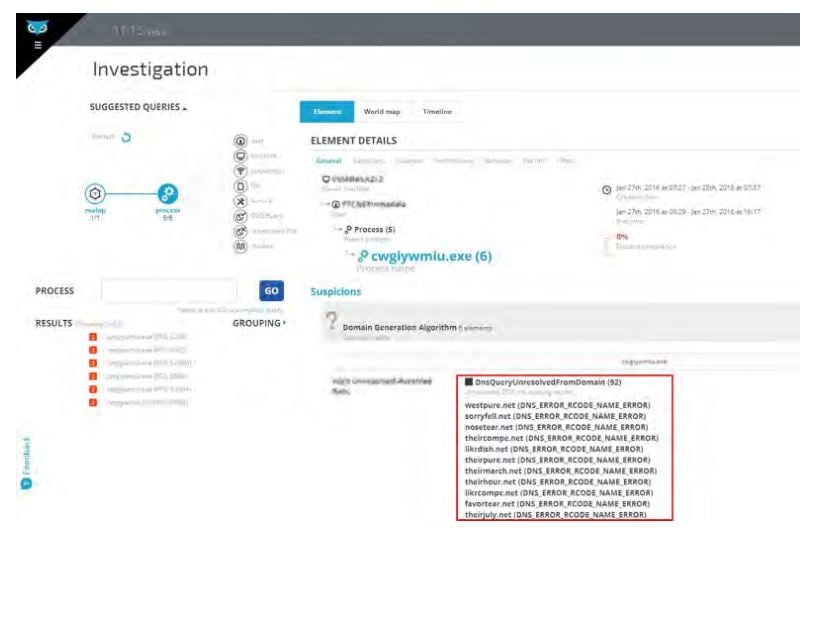Select the Service element type icon
Screen dimensions: 817x623
[240, 201]
